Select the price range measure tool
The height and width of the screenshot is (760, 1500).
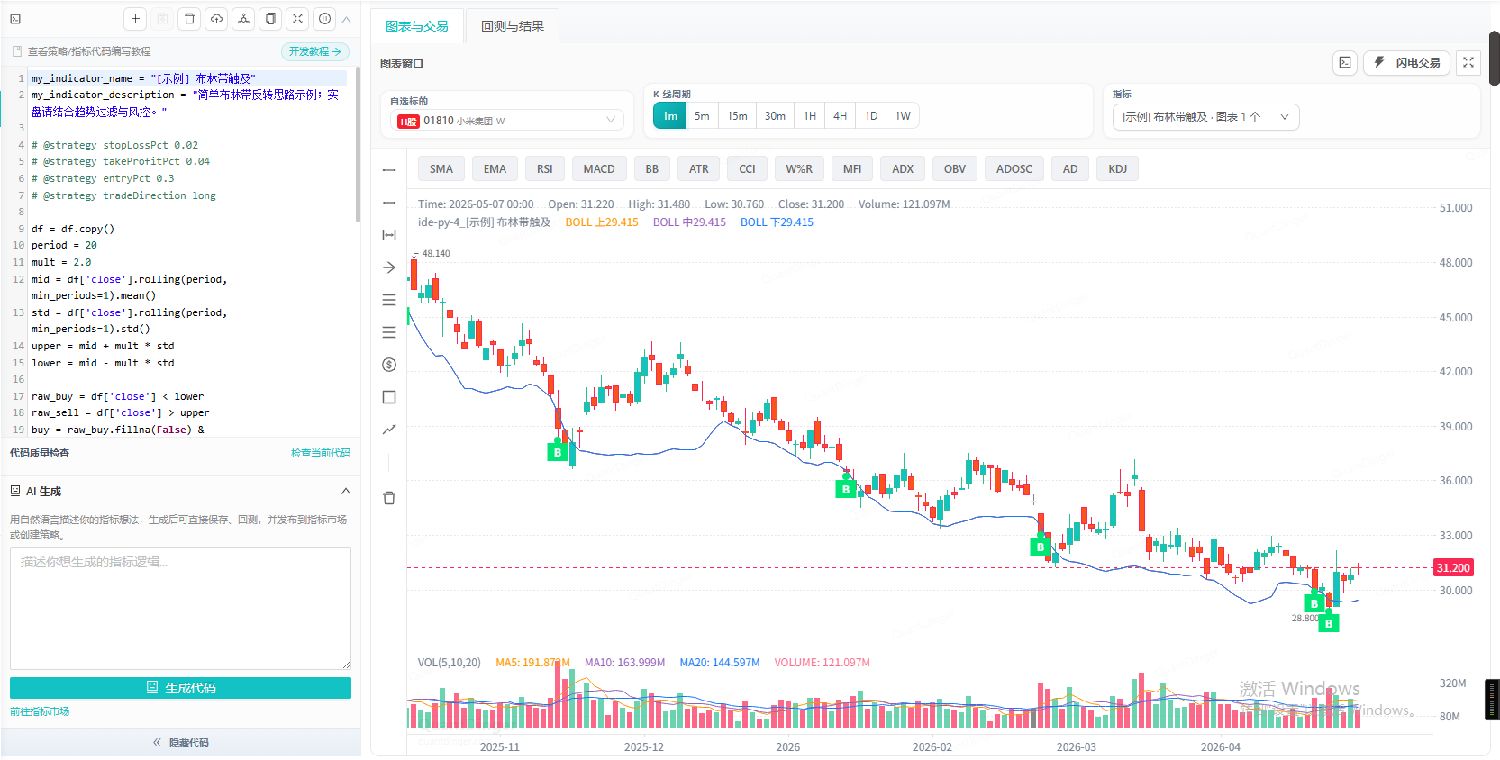point(389,235)
